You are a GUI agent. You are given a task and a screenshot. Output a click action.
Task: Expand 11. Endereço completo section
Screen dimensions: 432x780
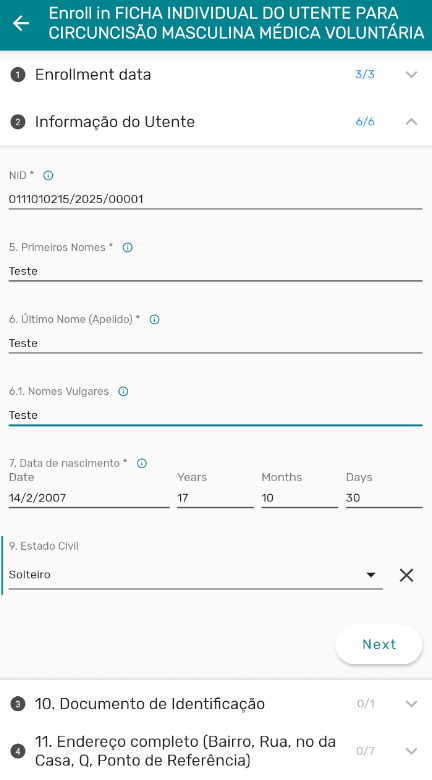tap(411, 751)
